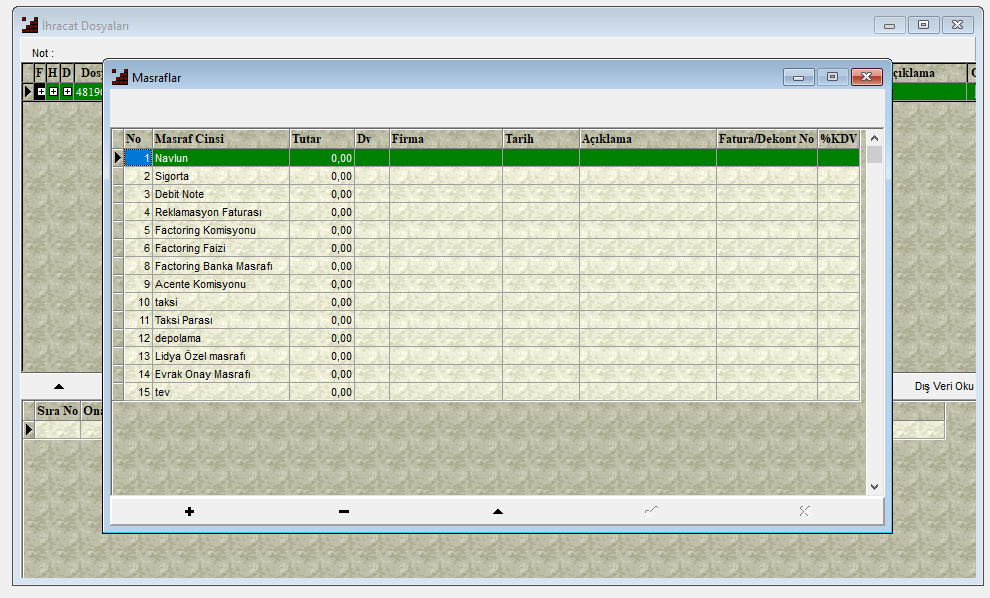Screen dimensions: 990x598
Task: Click the plus button to add expense record
Action: point(189,511)
